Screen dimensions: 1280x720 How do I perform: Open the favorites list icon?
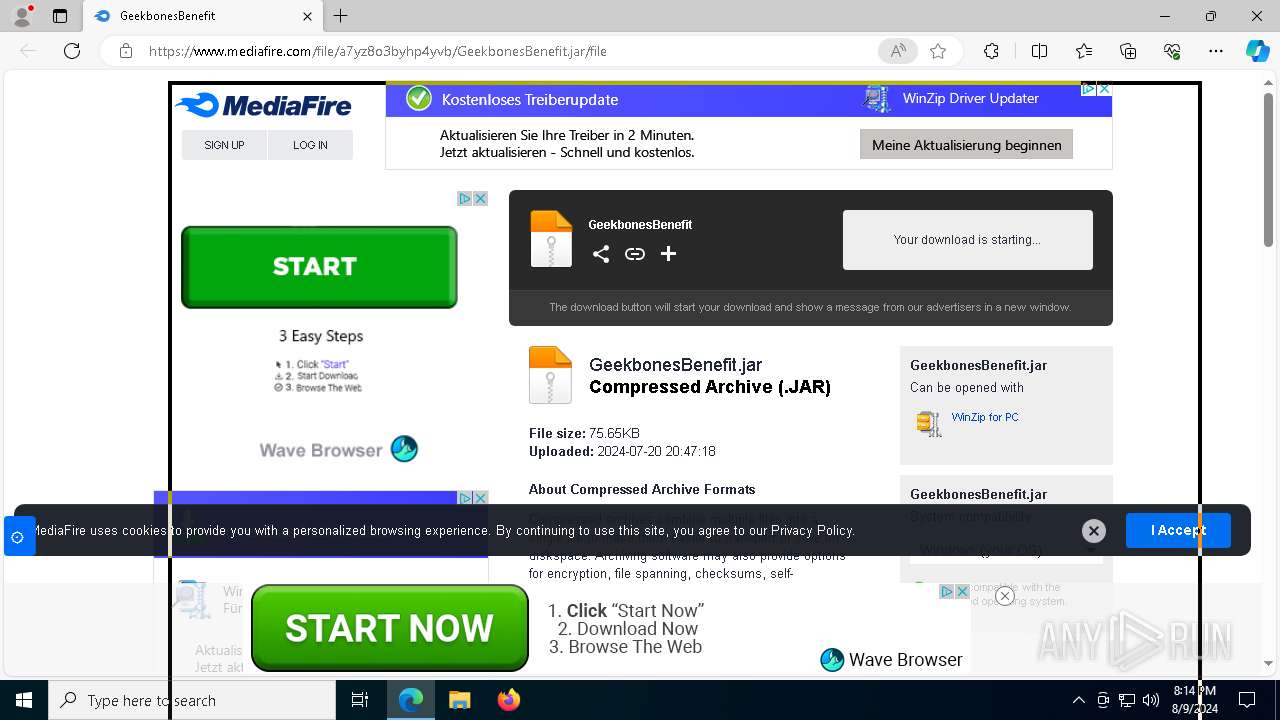[1084, 51]
